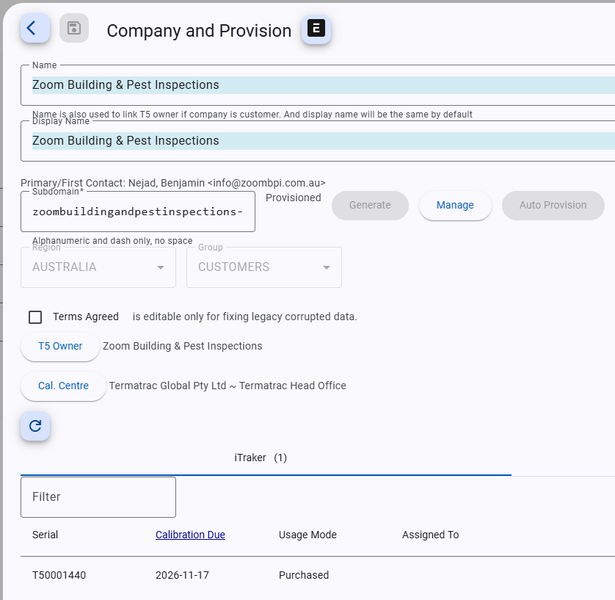The width and height of the screenshot is (615, 600).
Task: Click the refresh circular arrow button
Action: click(35, 426)
